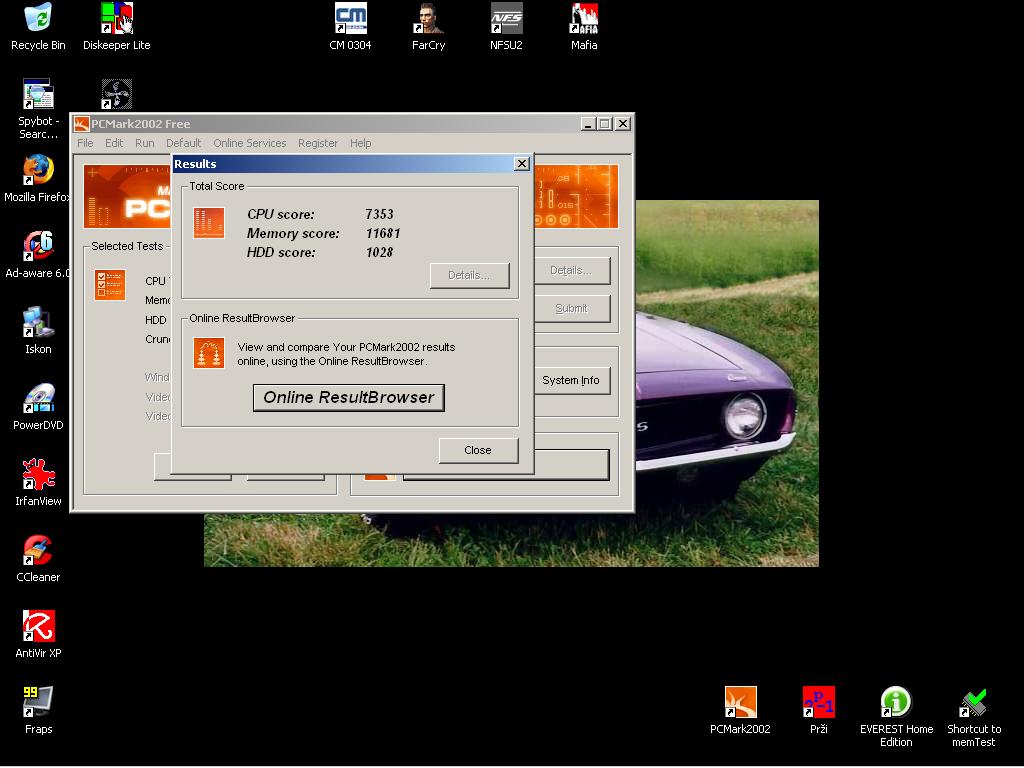Close the Results dialog with X
The height and width of the screenshot is (768, 1024).
[x=521, y=164]
